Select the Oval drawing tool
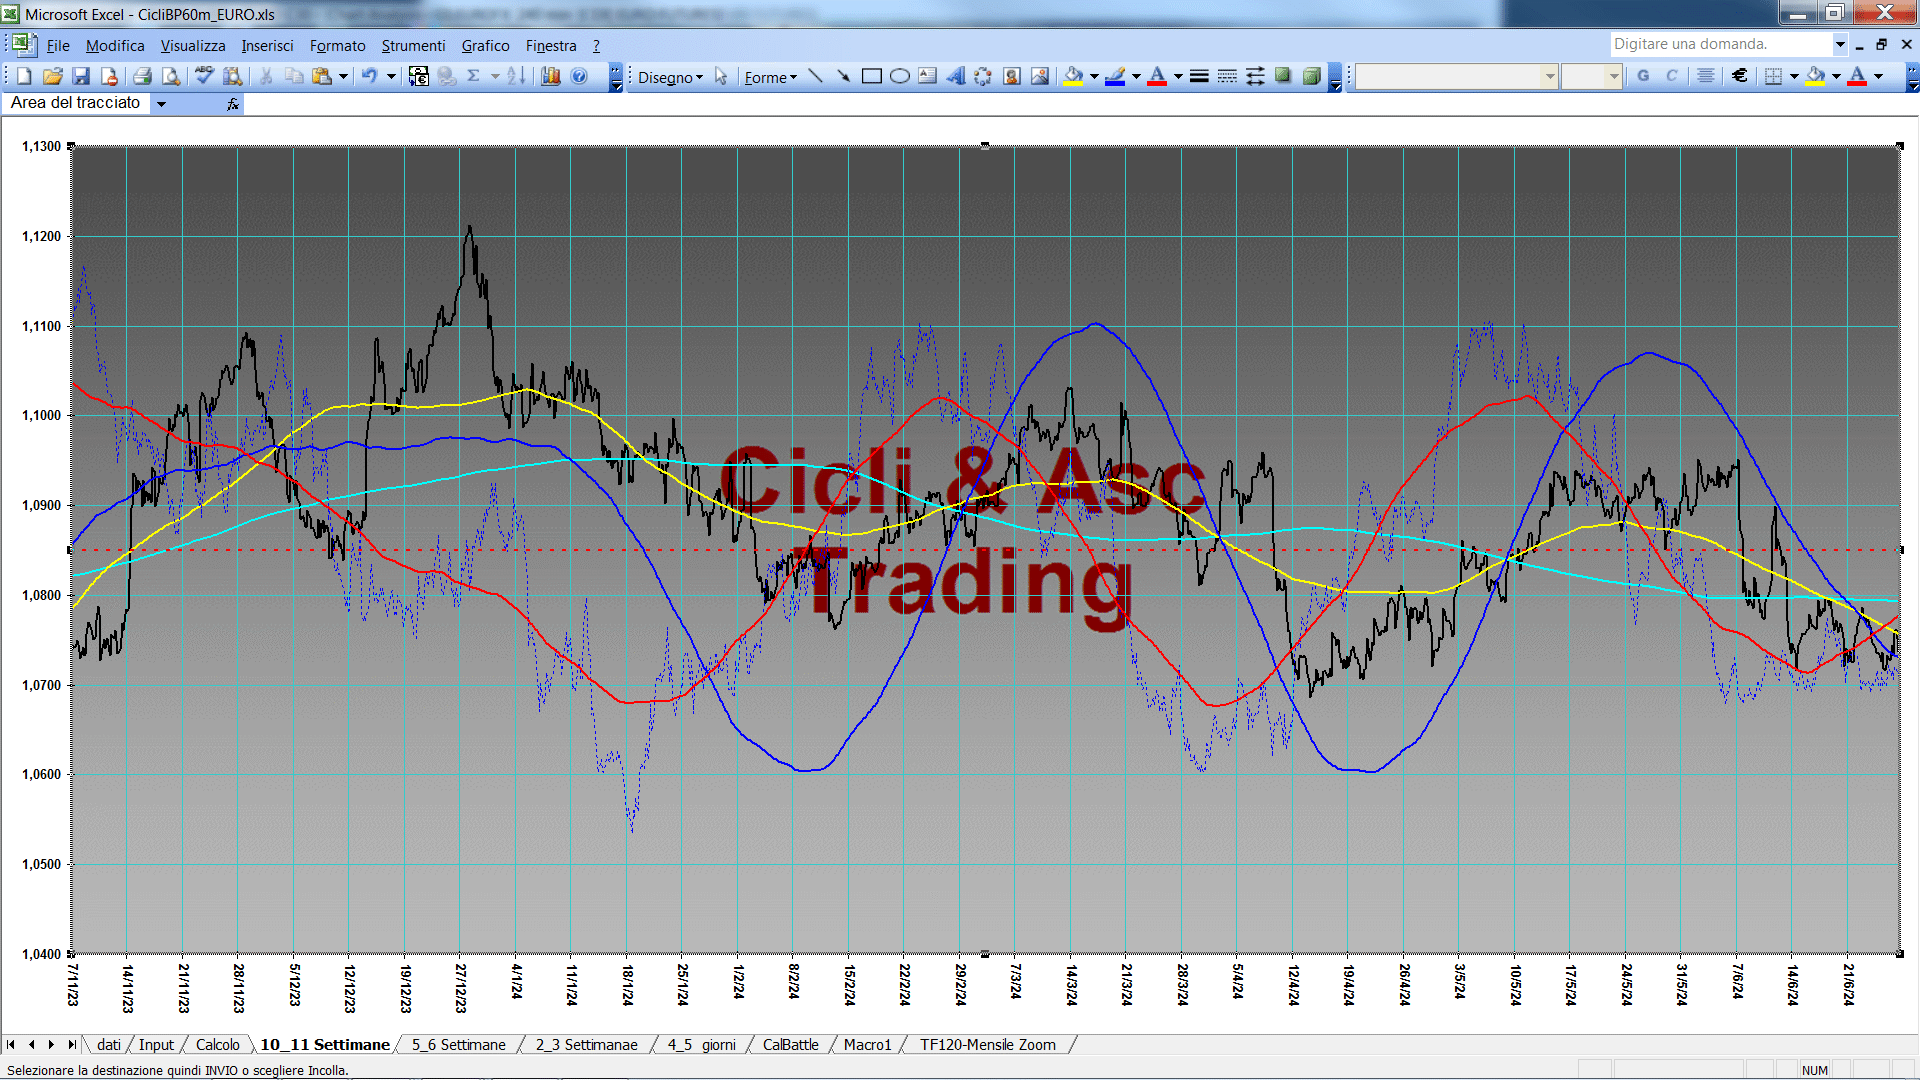Screen dimensions: 1920x1080 [899, 76]
